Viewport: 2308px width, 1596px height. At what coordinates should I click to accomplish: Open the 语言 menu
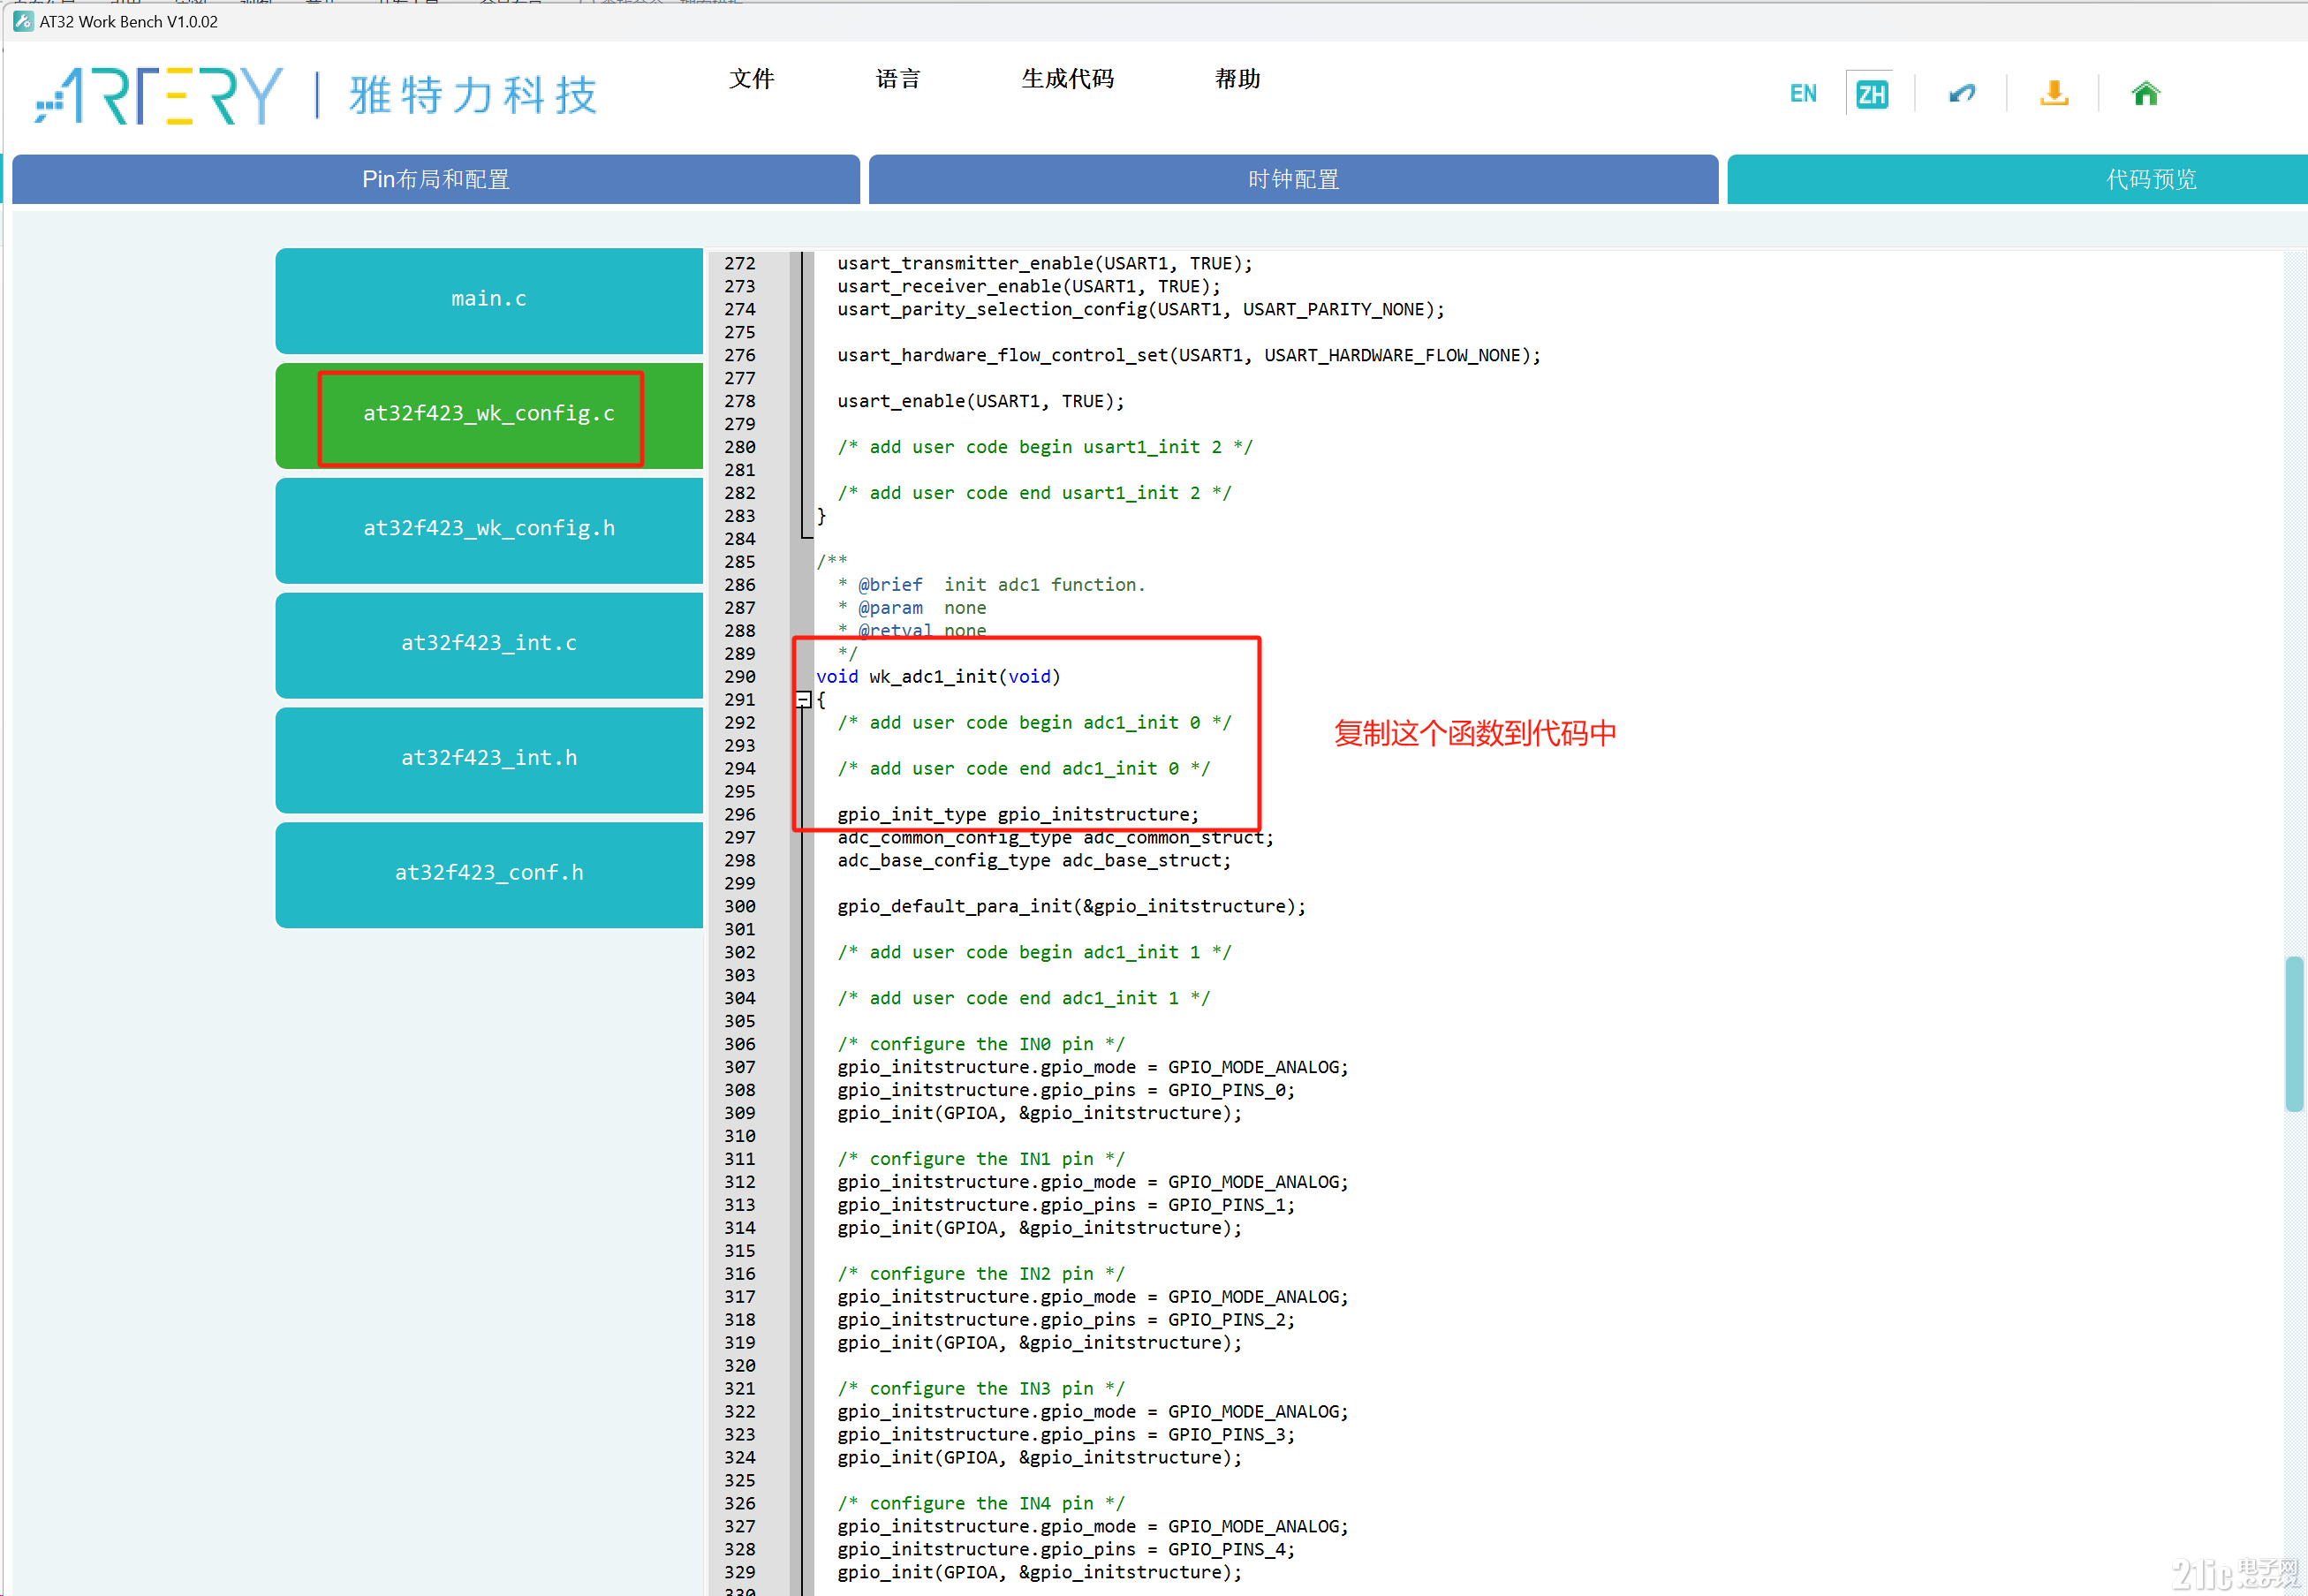tap(897, 79)
